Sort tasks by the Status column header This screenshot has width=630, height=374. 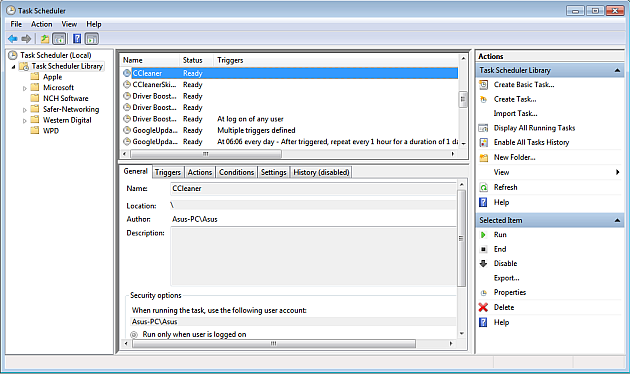[x=196, y=60]
